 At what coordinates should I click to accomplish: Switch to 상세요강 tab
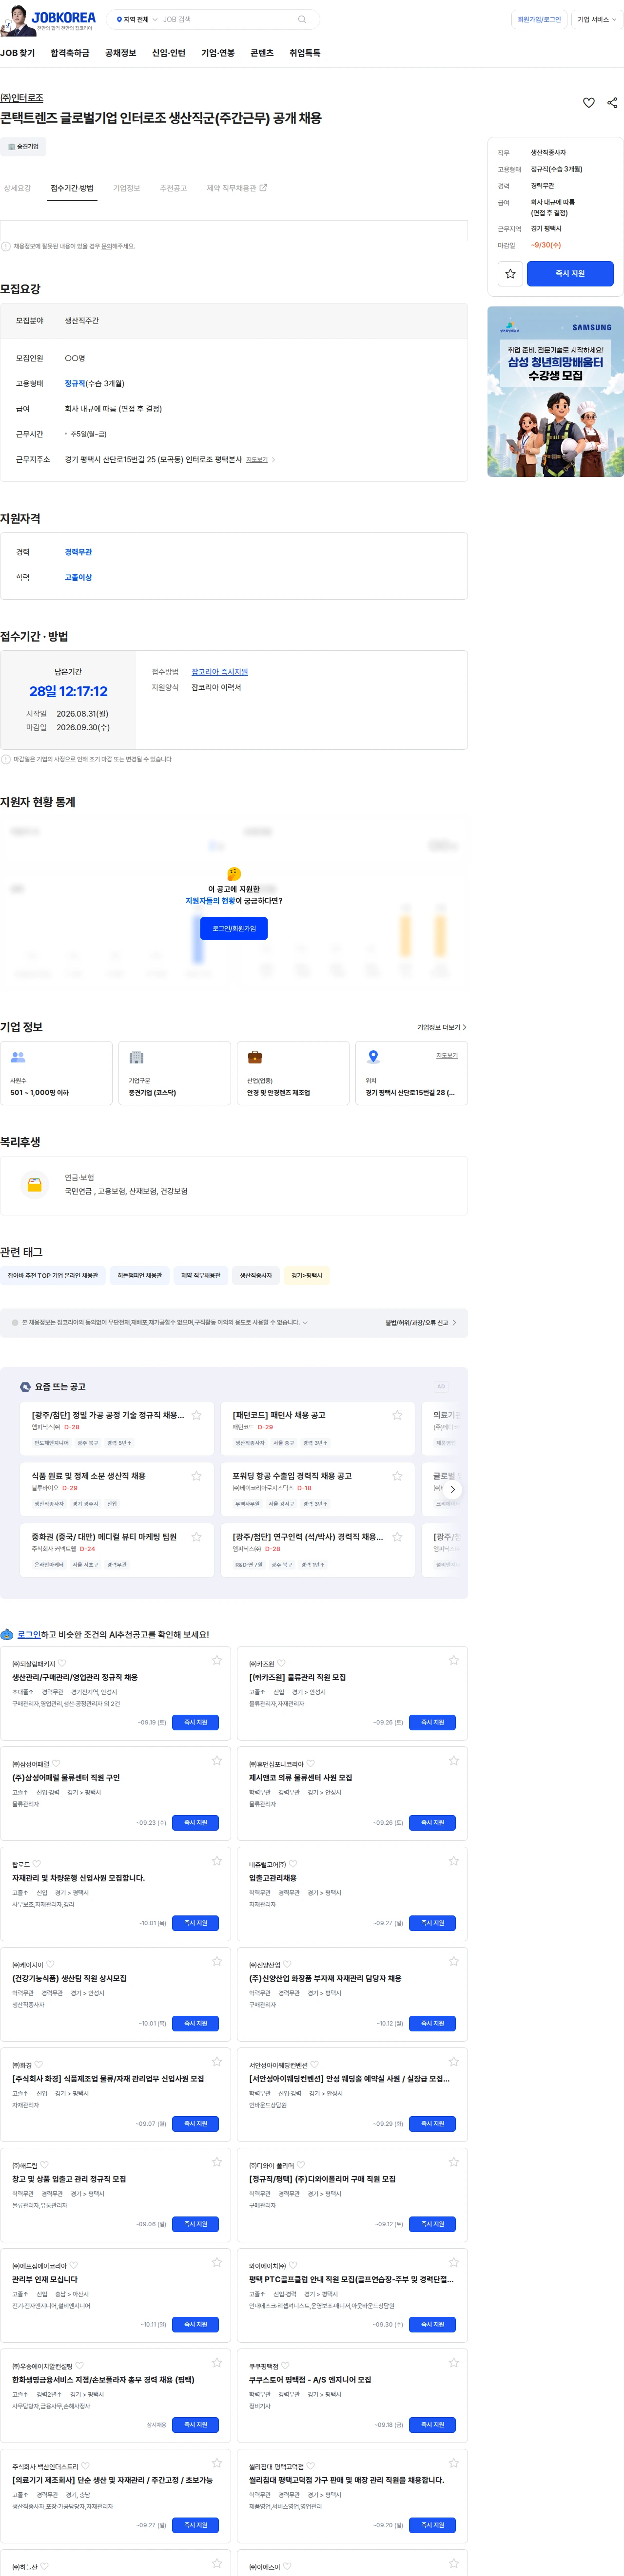[17, 188]
